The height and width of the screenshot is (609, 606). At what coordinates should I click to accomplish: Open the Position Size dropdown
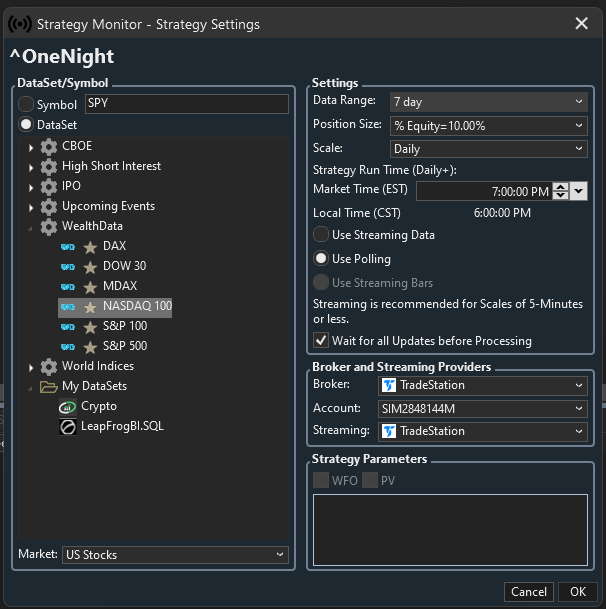[x=579, y=125]
